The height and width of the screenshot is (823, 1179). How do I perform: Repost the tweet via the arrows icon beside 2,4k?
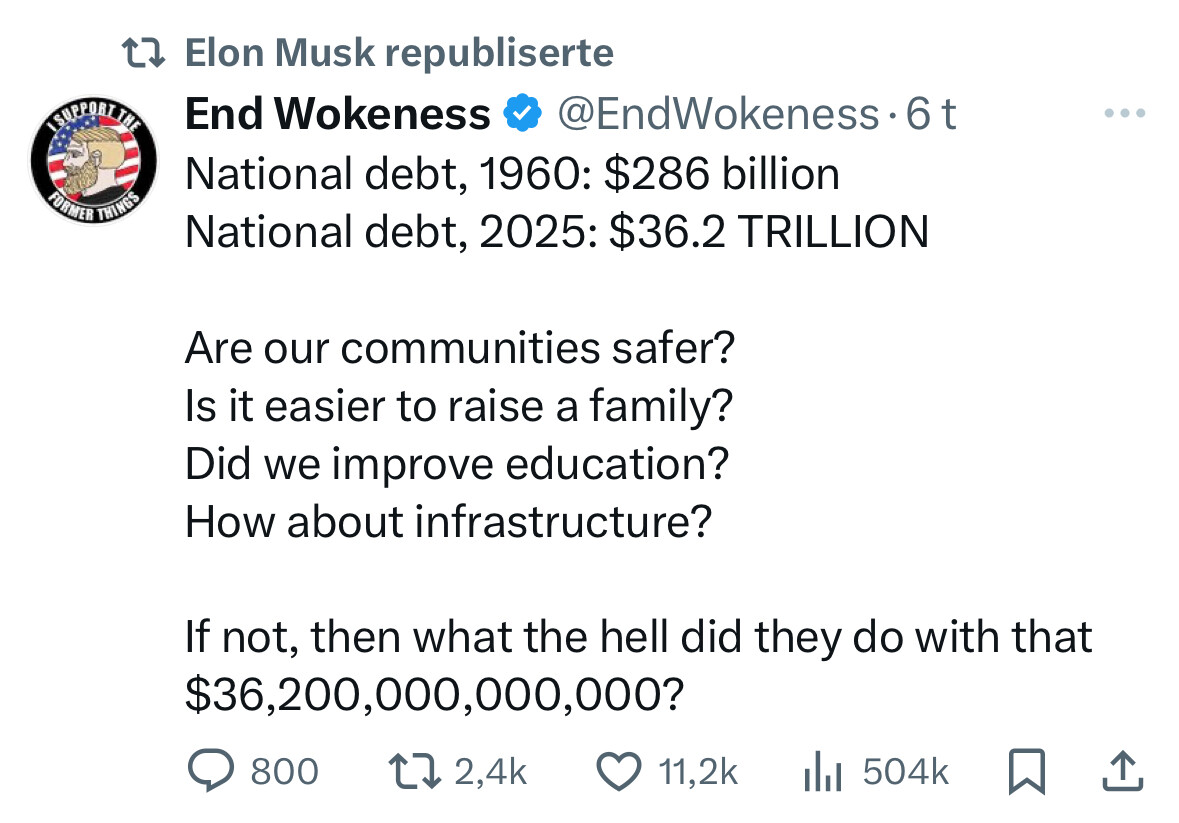(414, 772)
